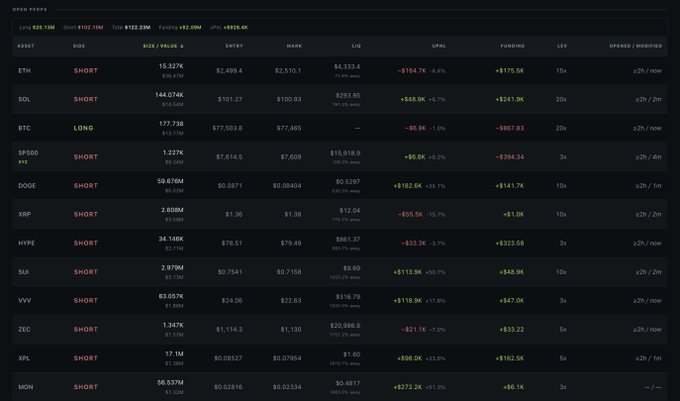Select the SP500 asset name
The height and width of the screenshot is (401, 680).
(x=28, y=153)
